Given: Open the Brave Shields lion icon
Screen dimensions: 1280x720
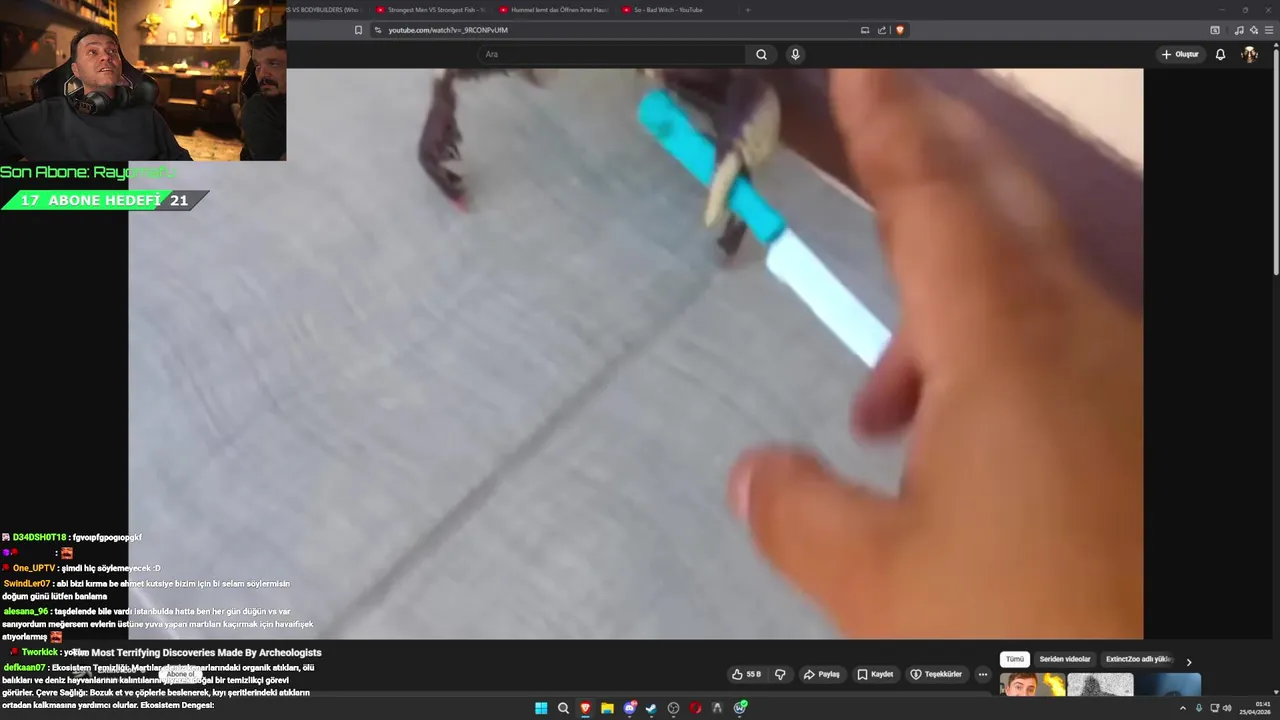Looking at the screenshot, I should pos(899,30).
